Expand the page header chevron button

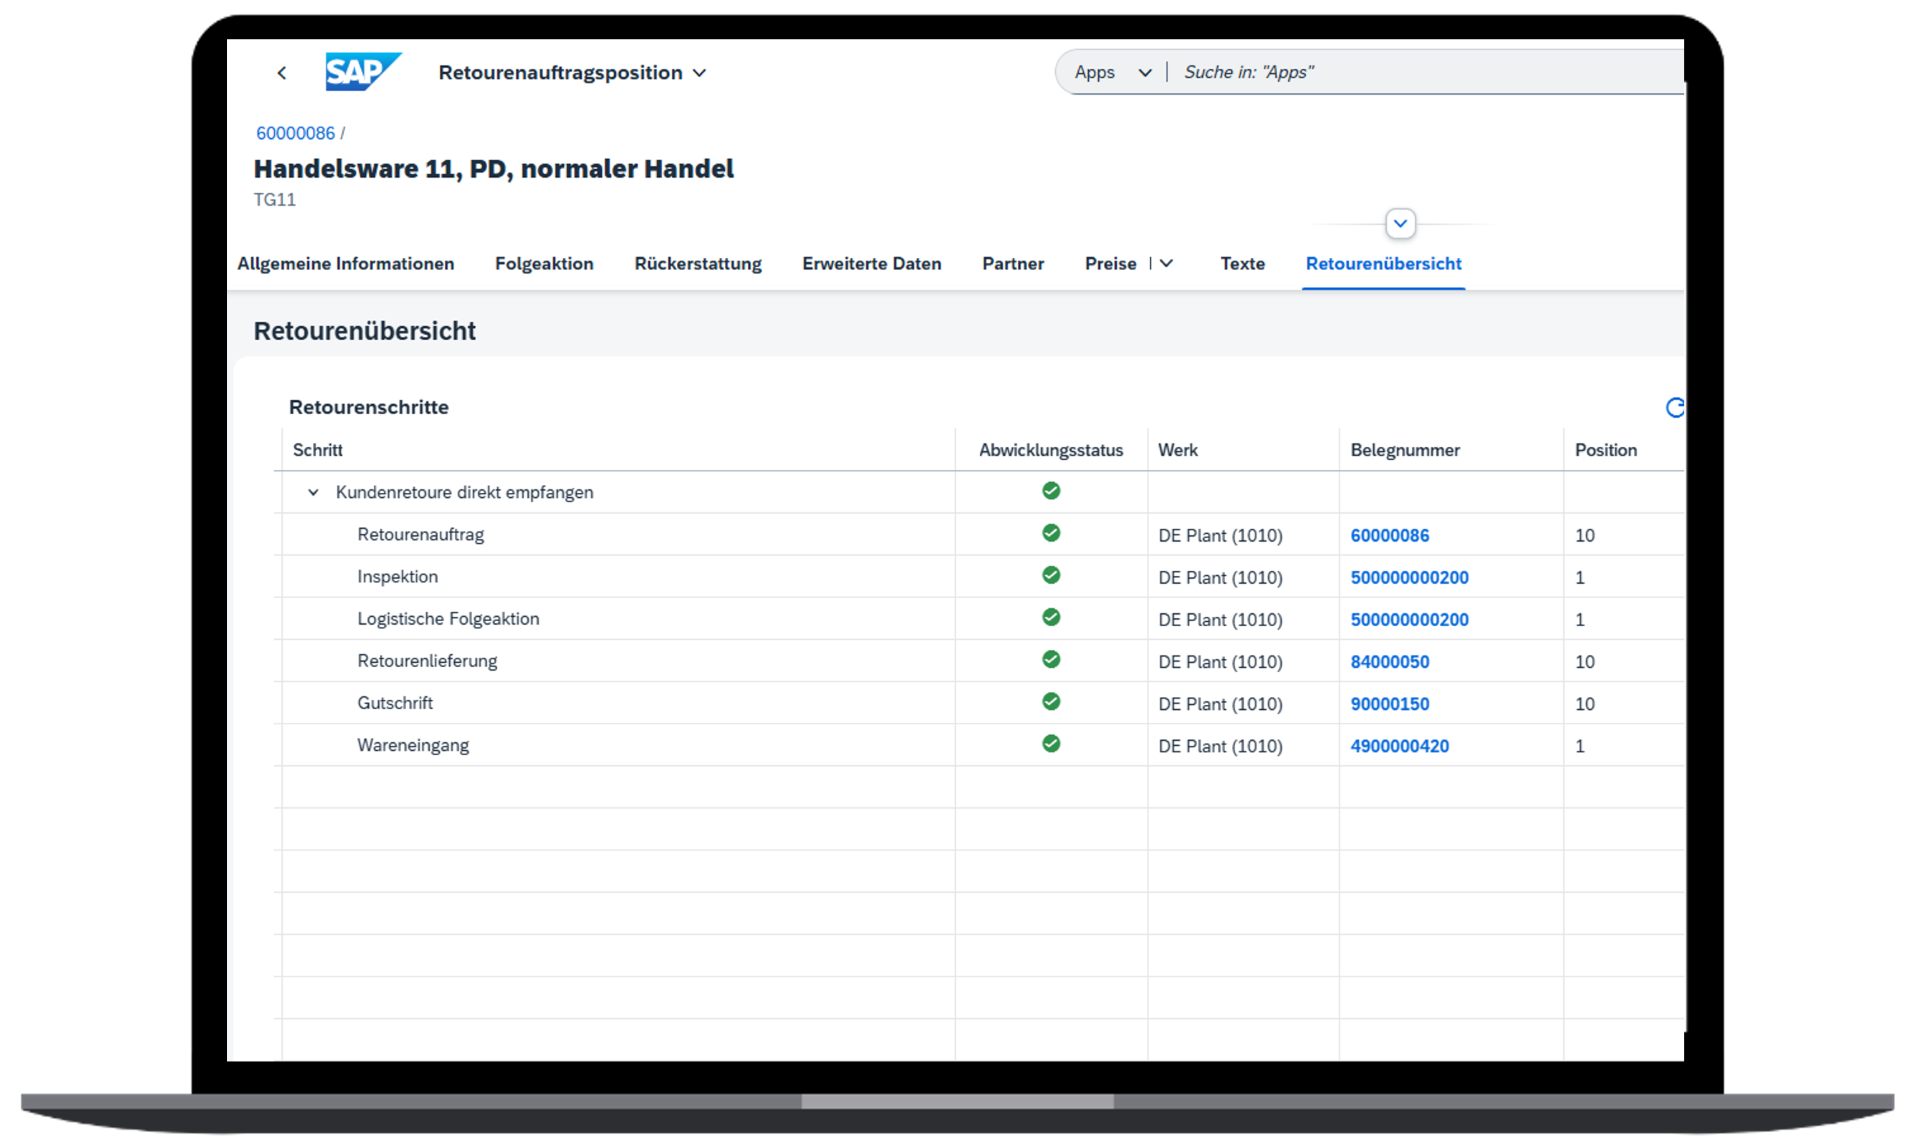[1400, 223]
